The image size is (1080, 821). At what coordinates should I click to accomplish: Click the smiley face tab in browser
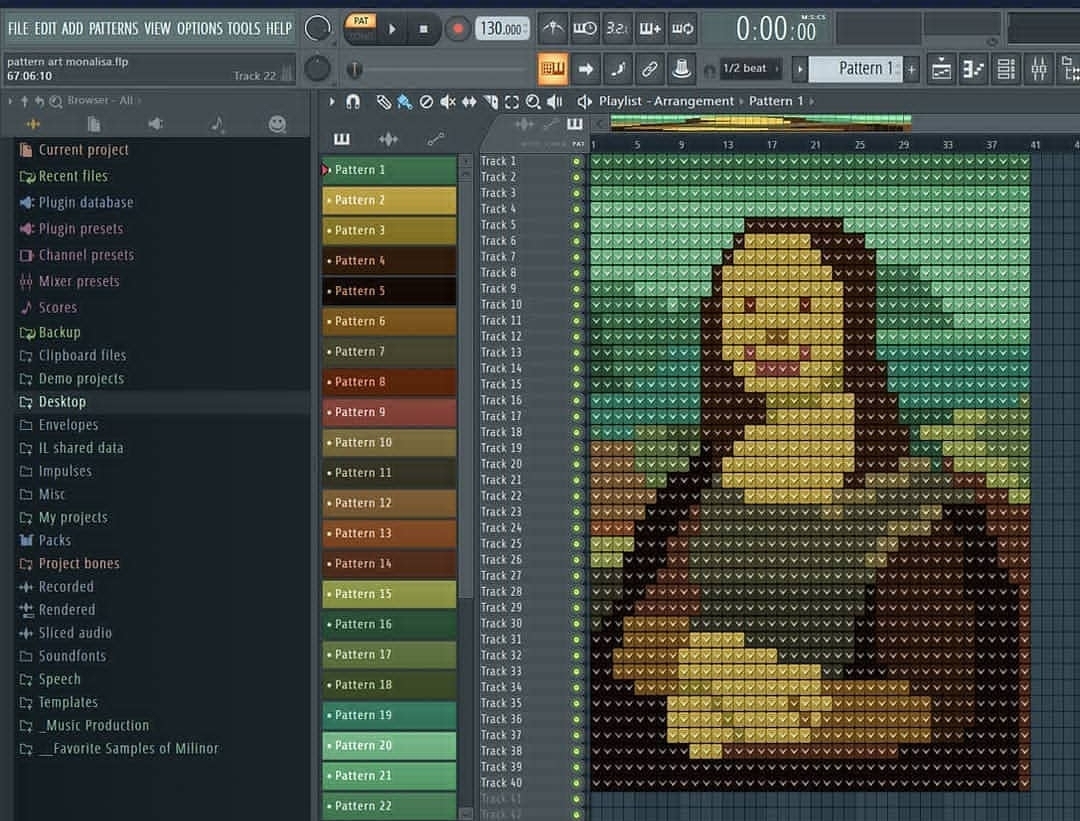277,124
